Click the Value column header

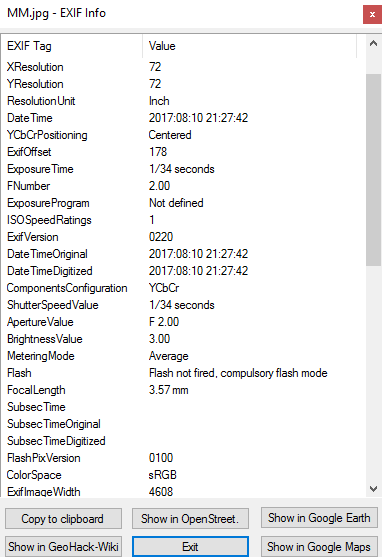click(x=249, y=46)
